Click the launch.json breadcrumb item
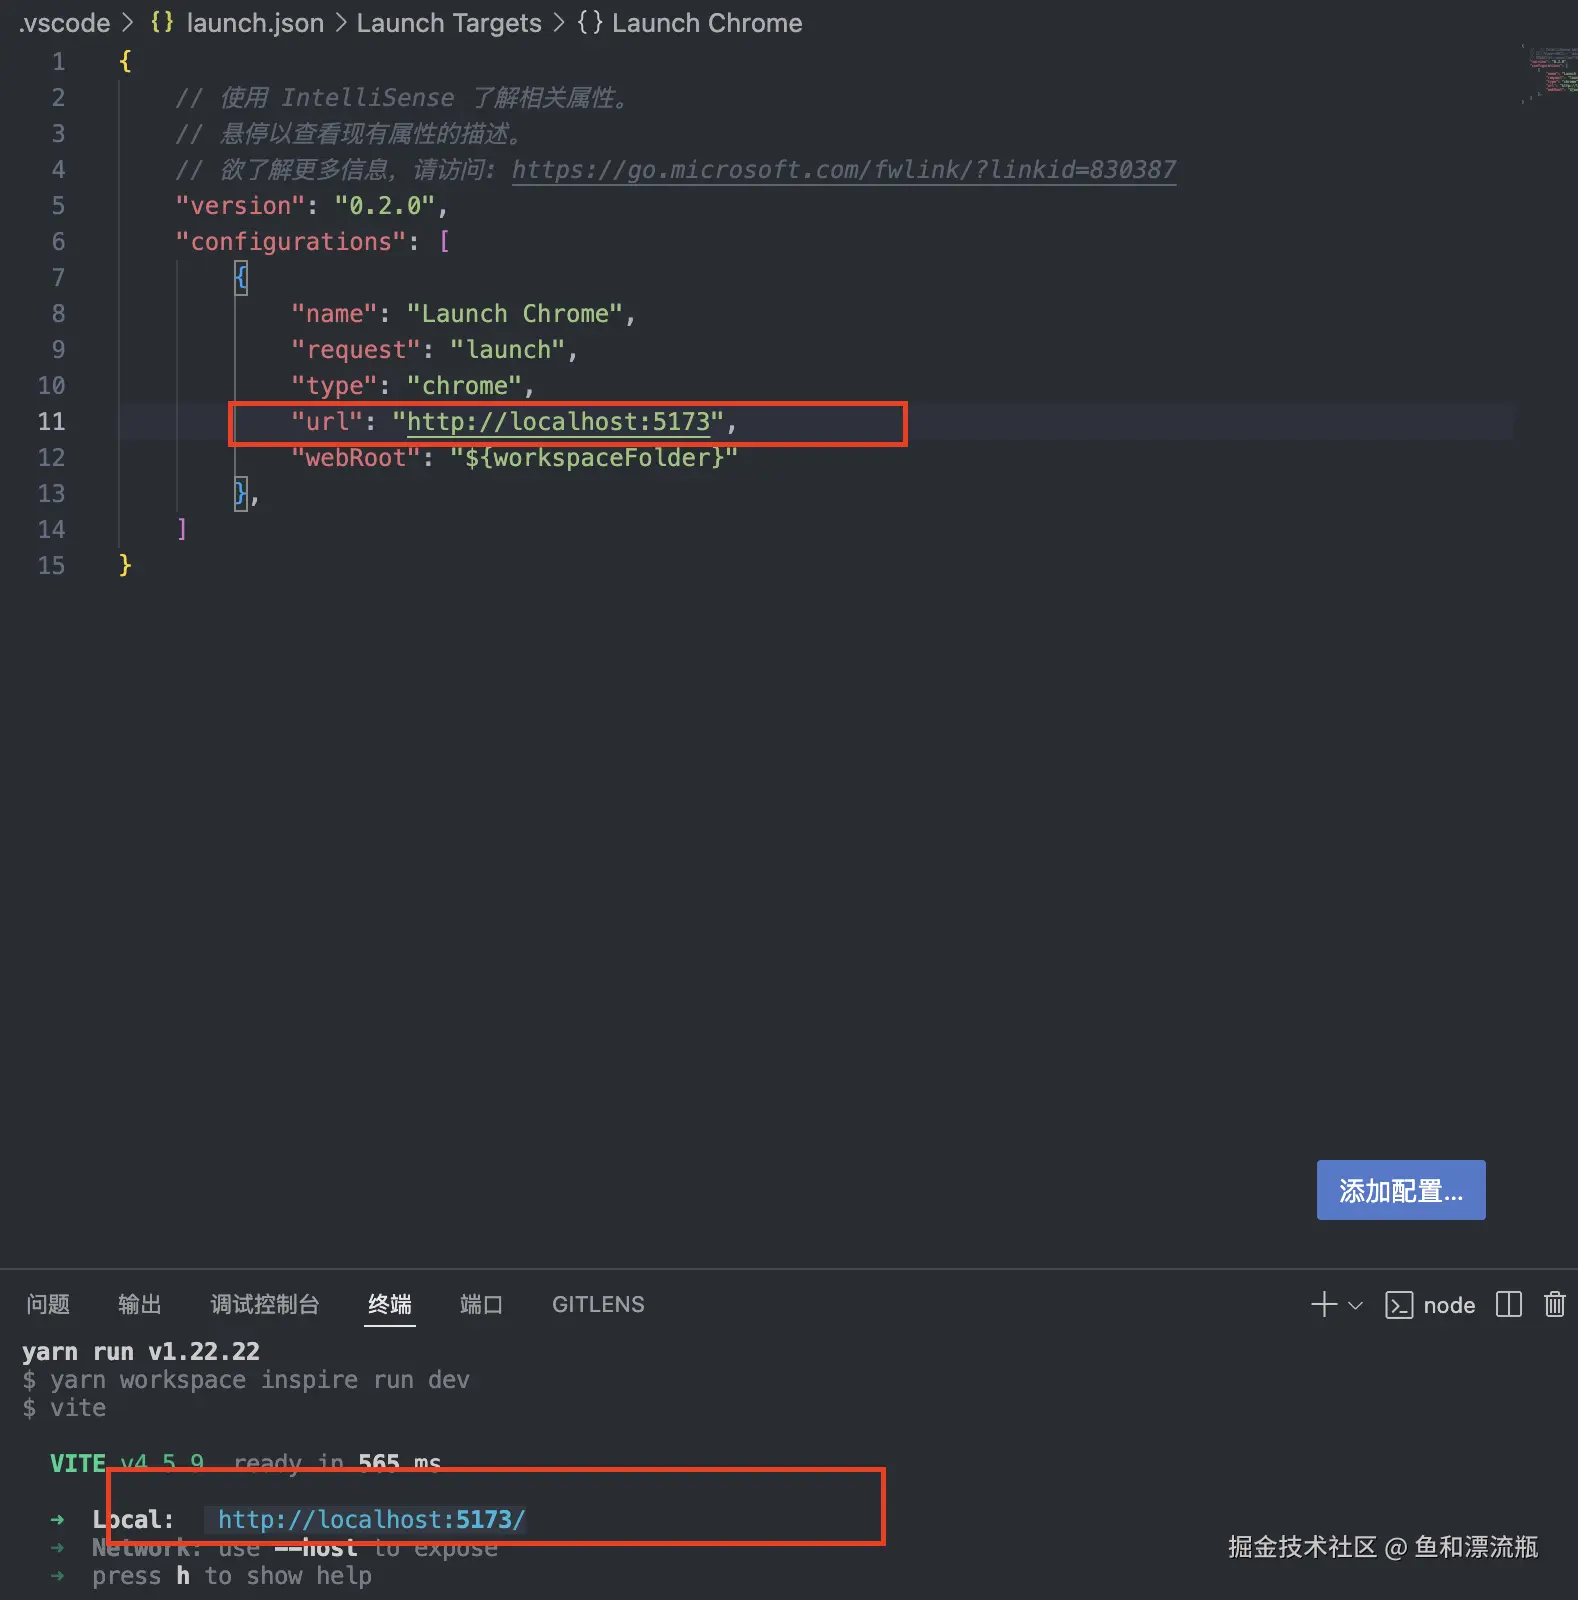 pyautogui.click(x=237, y=23)
